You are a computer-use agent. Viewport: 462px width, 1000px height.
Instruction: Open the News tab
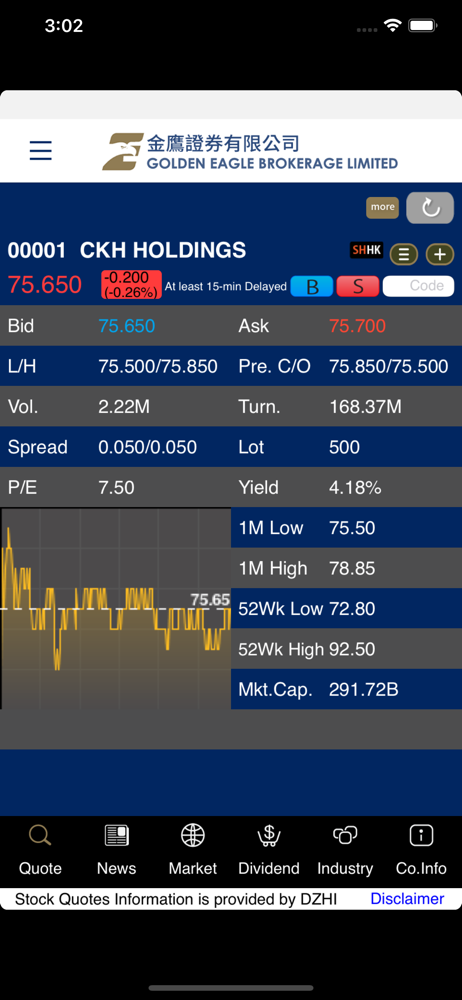point(116,850)
